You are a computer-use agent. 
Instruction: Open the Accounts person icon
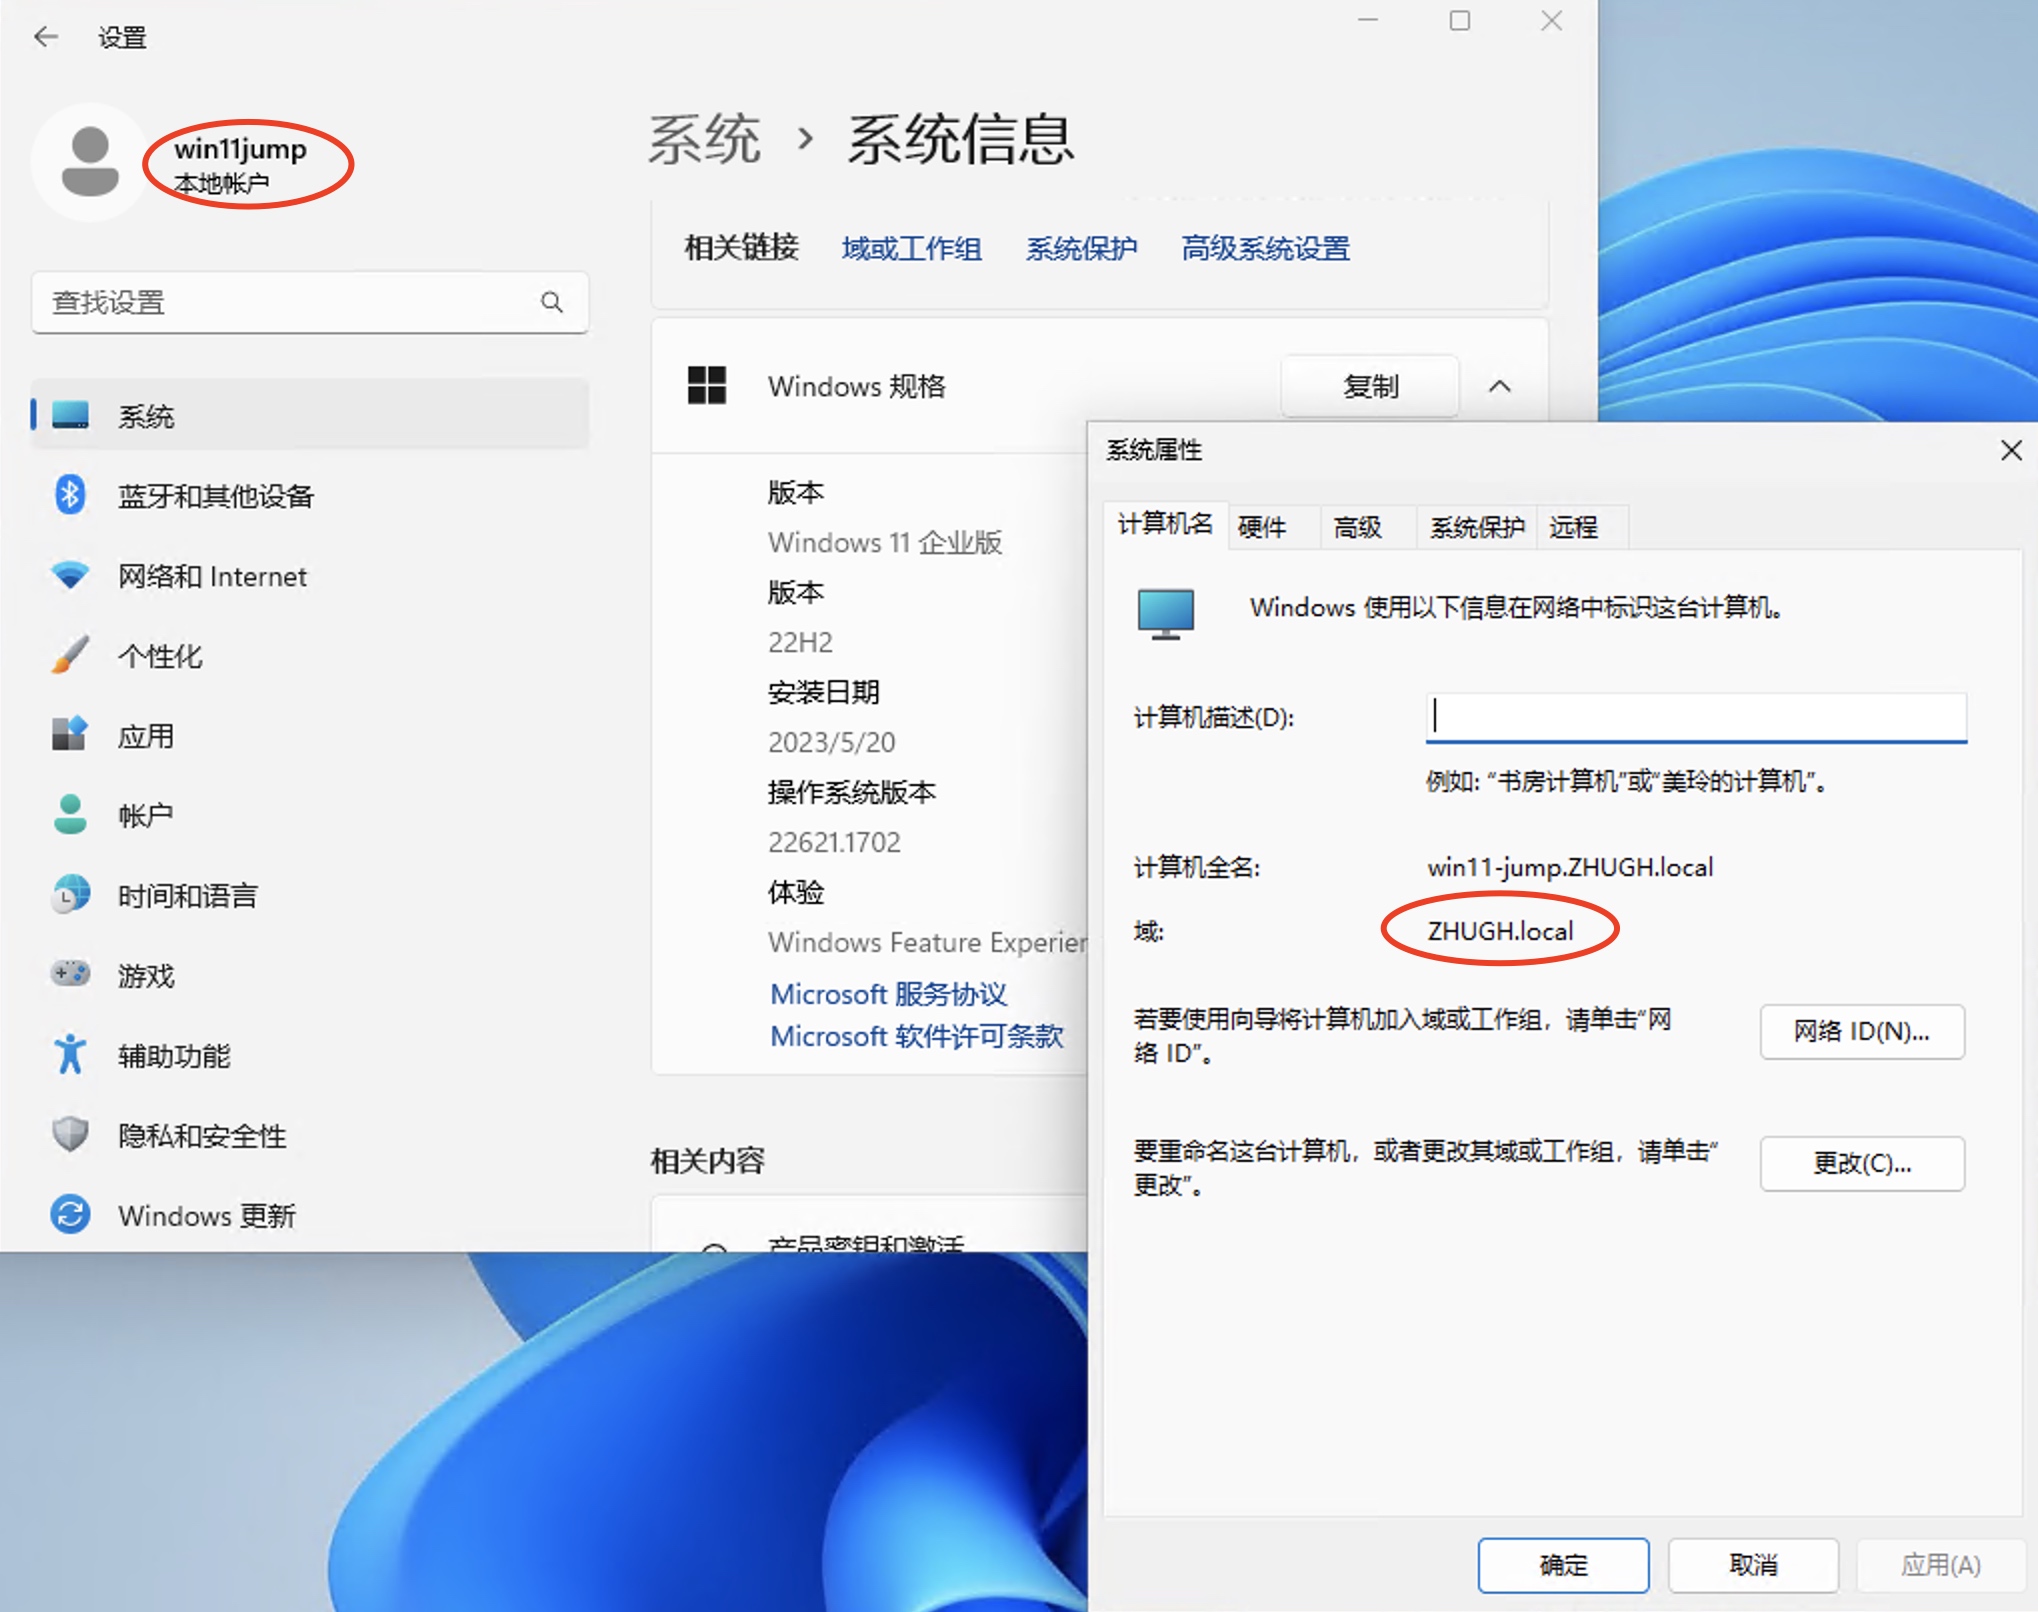pyautogui.click(x=70, y=814)
